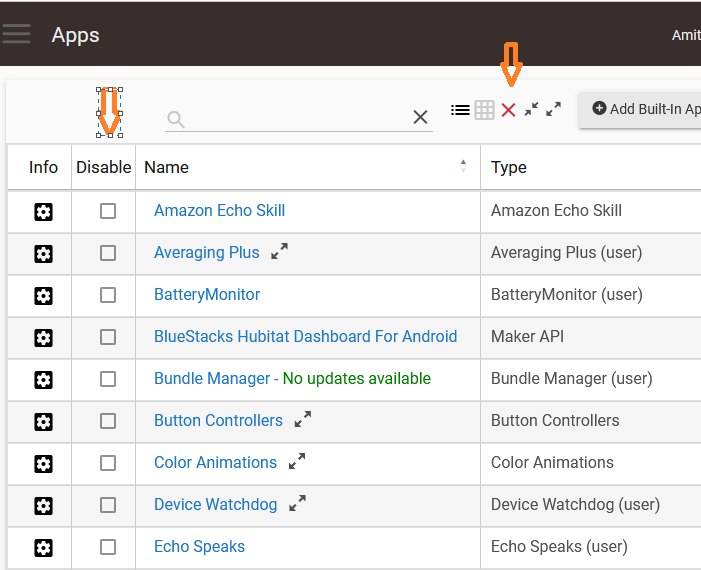The image size is (701, 570).
Task: Click 'Amazon Echo Skill' type cell
Action: point(556,210)
